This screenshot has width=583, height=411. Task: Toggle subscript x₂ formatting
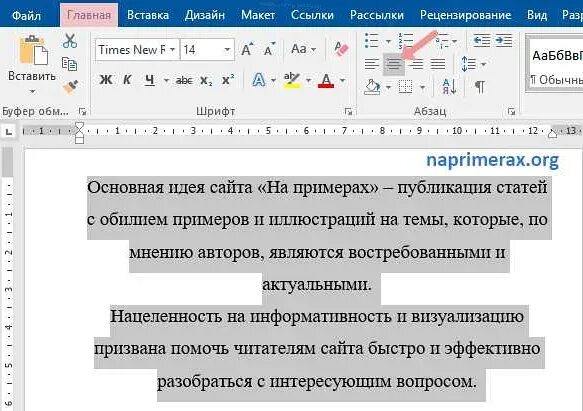coord(206,80)
